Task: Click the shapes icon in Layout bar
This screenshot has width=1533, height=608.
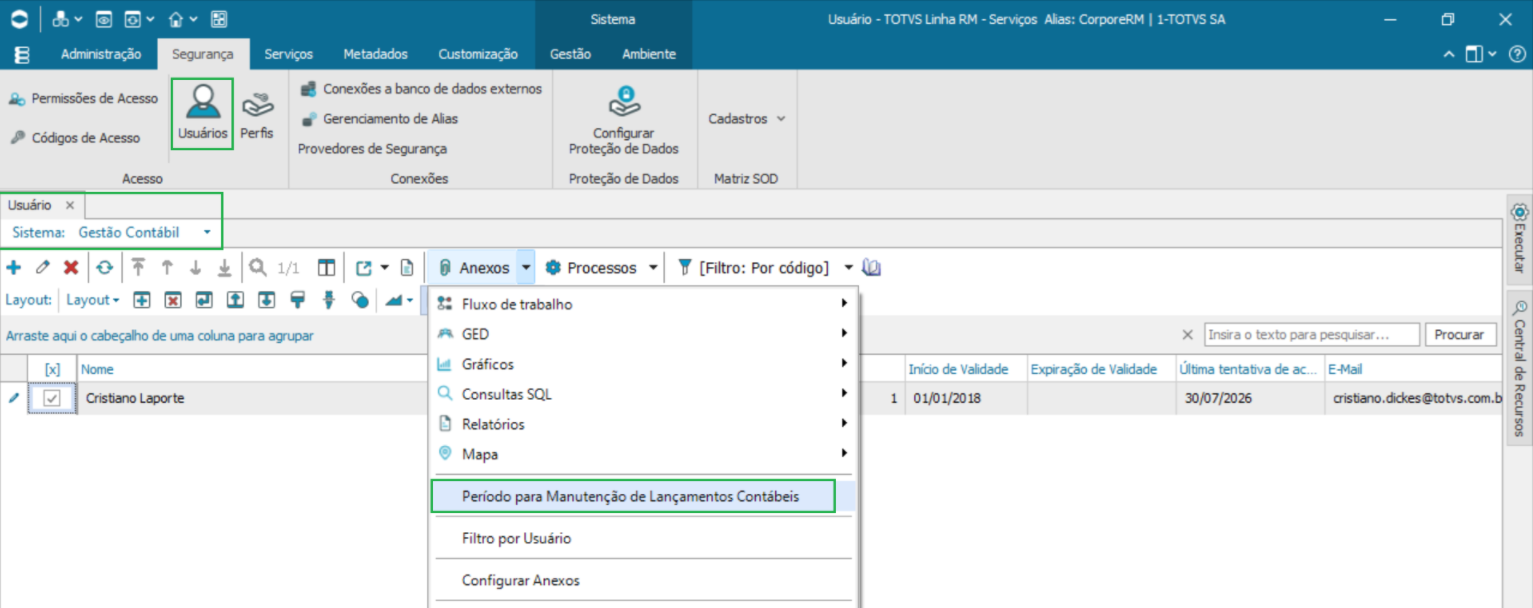Action: click(x=360, y=299)
